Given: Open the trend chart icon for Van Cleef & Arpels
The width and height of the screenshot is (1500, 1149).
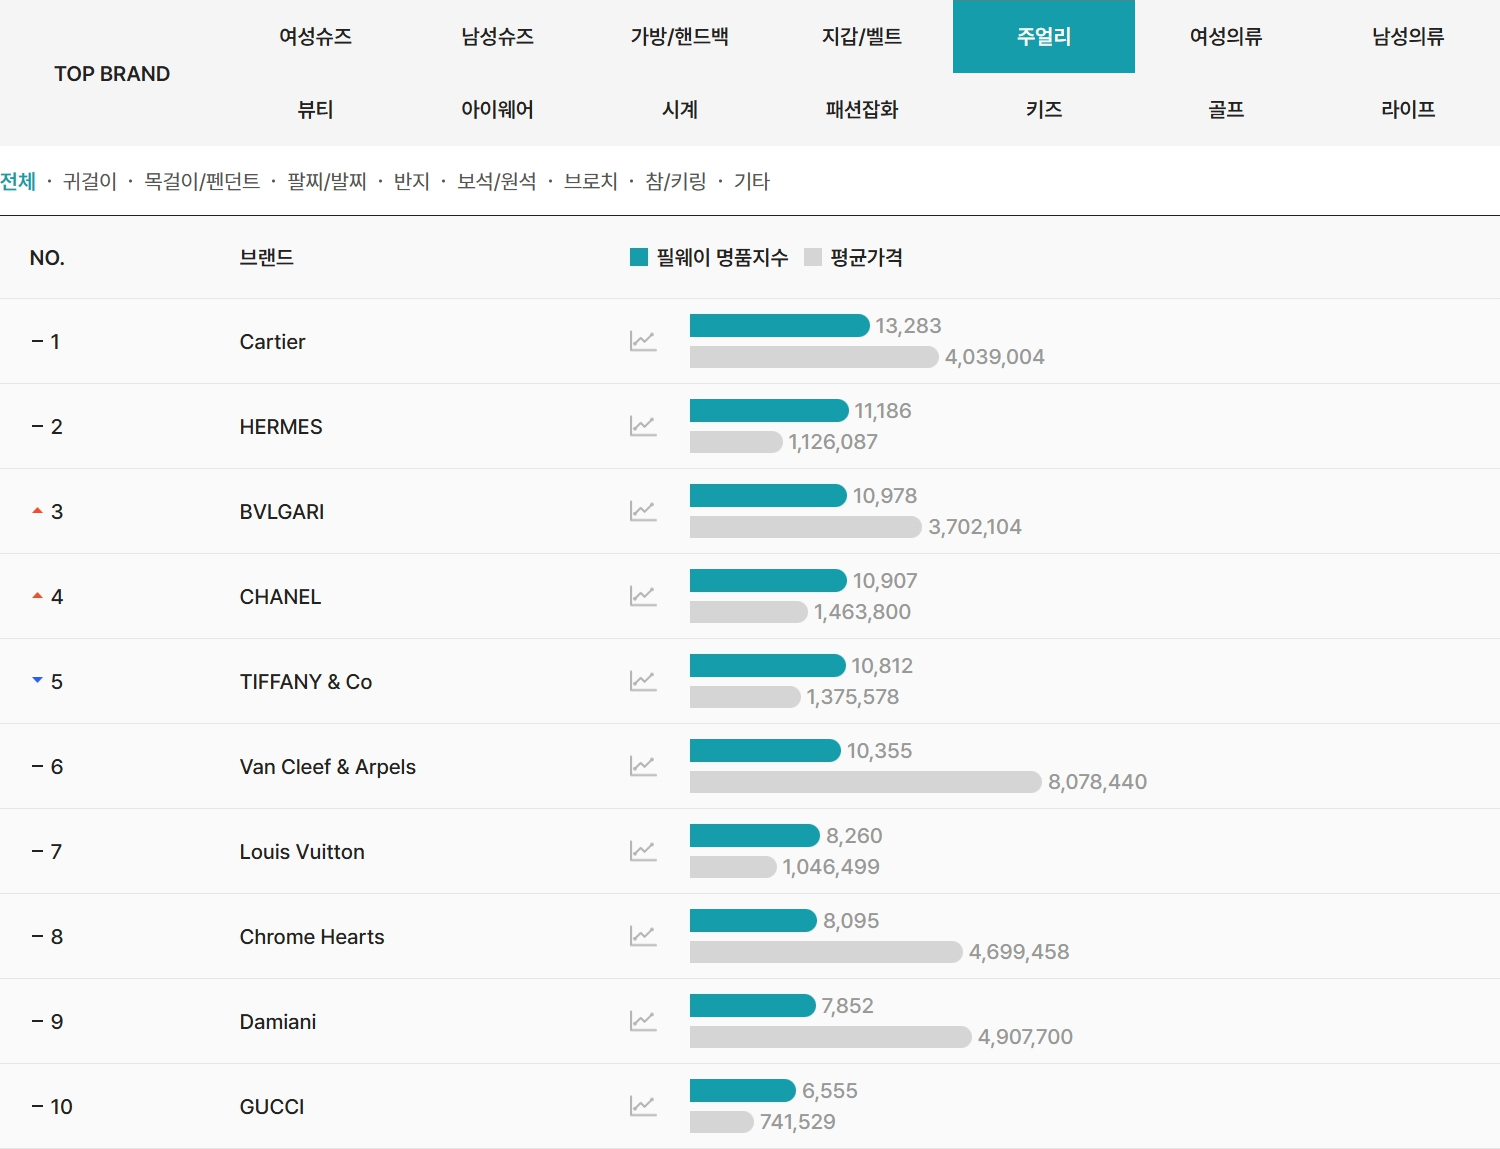Looking at the screenshot, I should 643,766.
